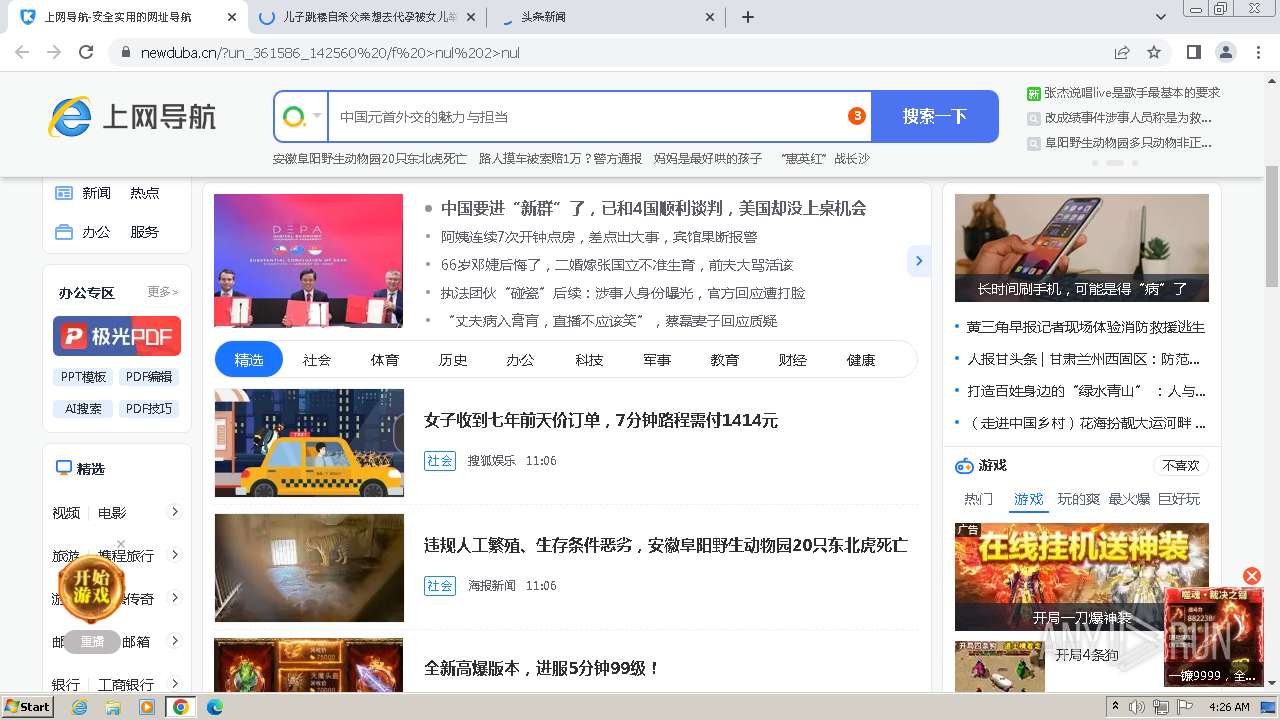Viewport: 1280px width, 720px height.
Task: Open the phone article image 长时间刷手机
Action: (1082, 248)
